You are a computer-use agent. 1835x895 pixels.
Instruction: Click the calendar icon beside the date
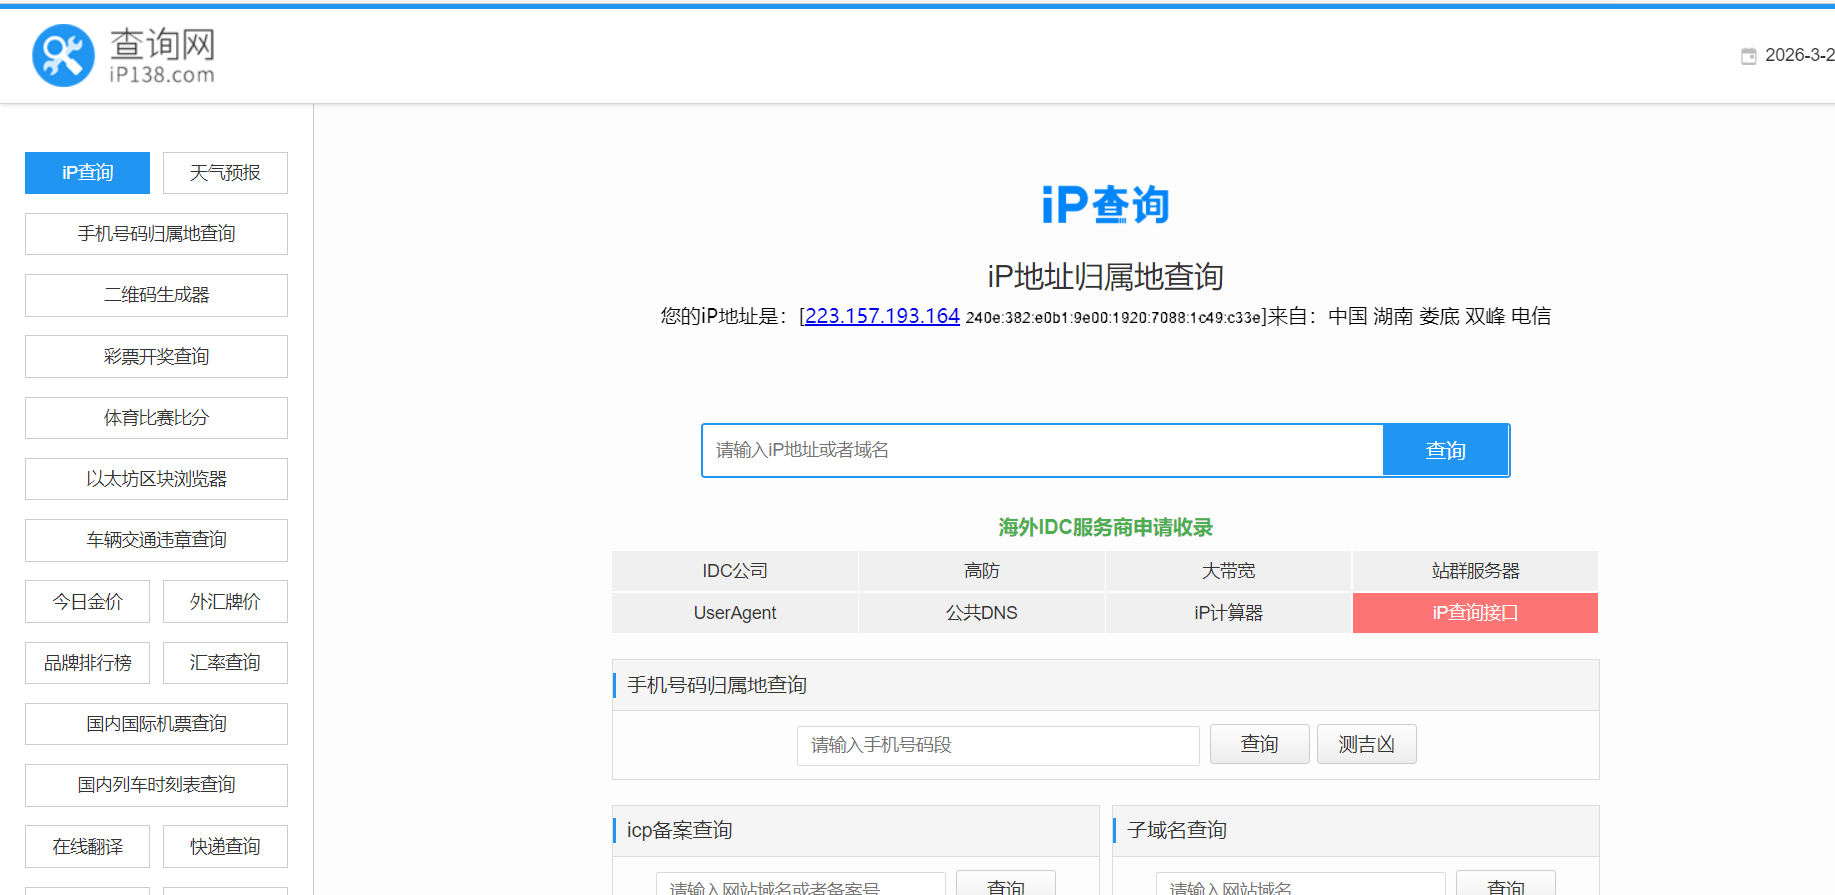1748,56
